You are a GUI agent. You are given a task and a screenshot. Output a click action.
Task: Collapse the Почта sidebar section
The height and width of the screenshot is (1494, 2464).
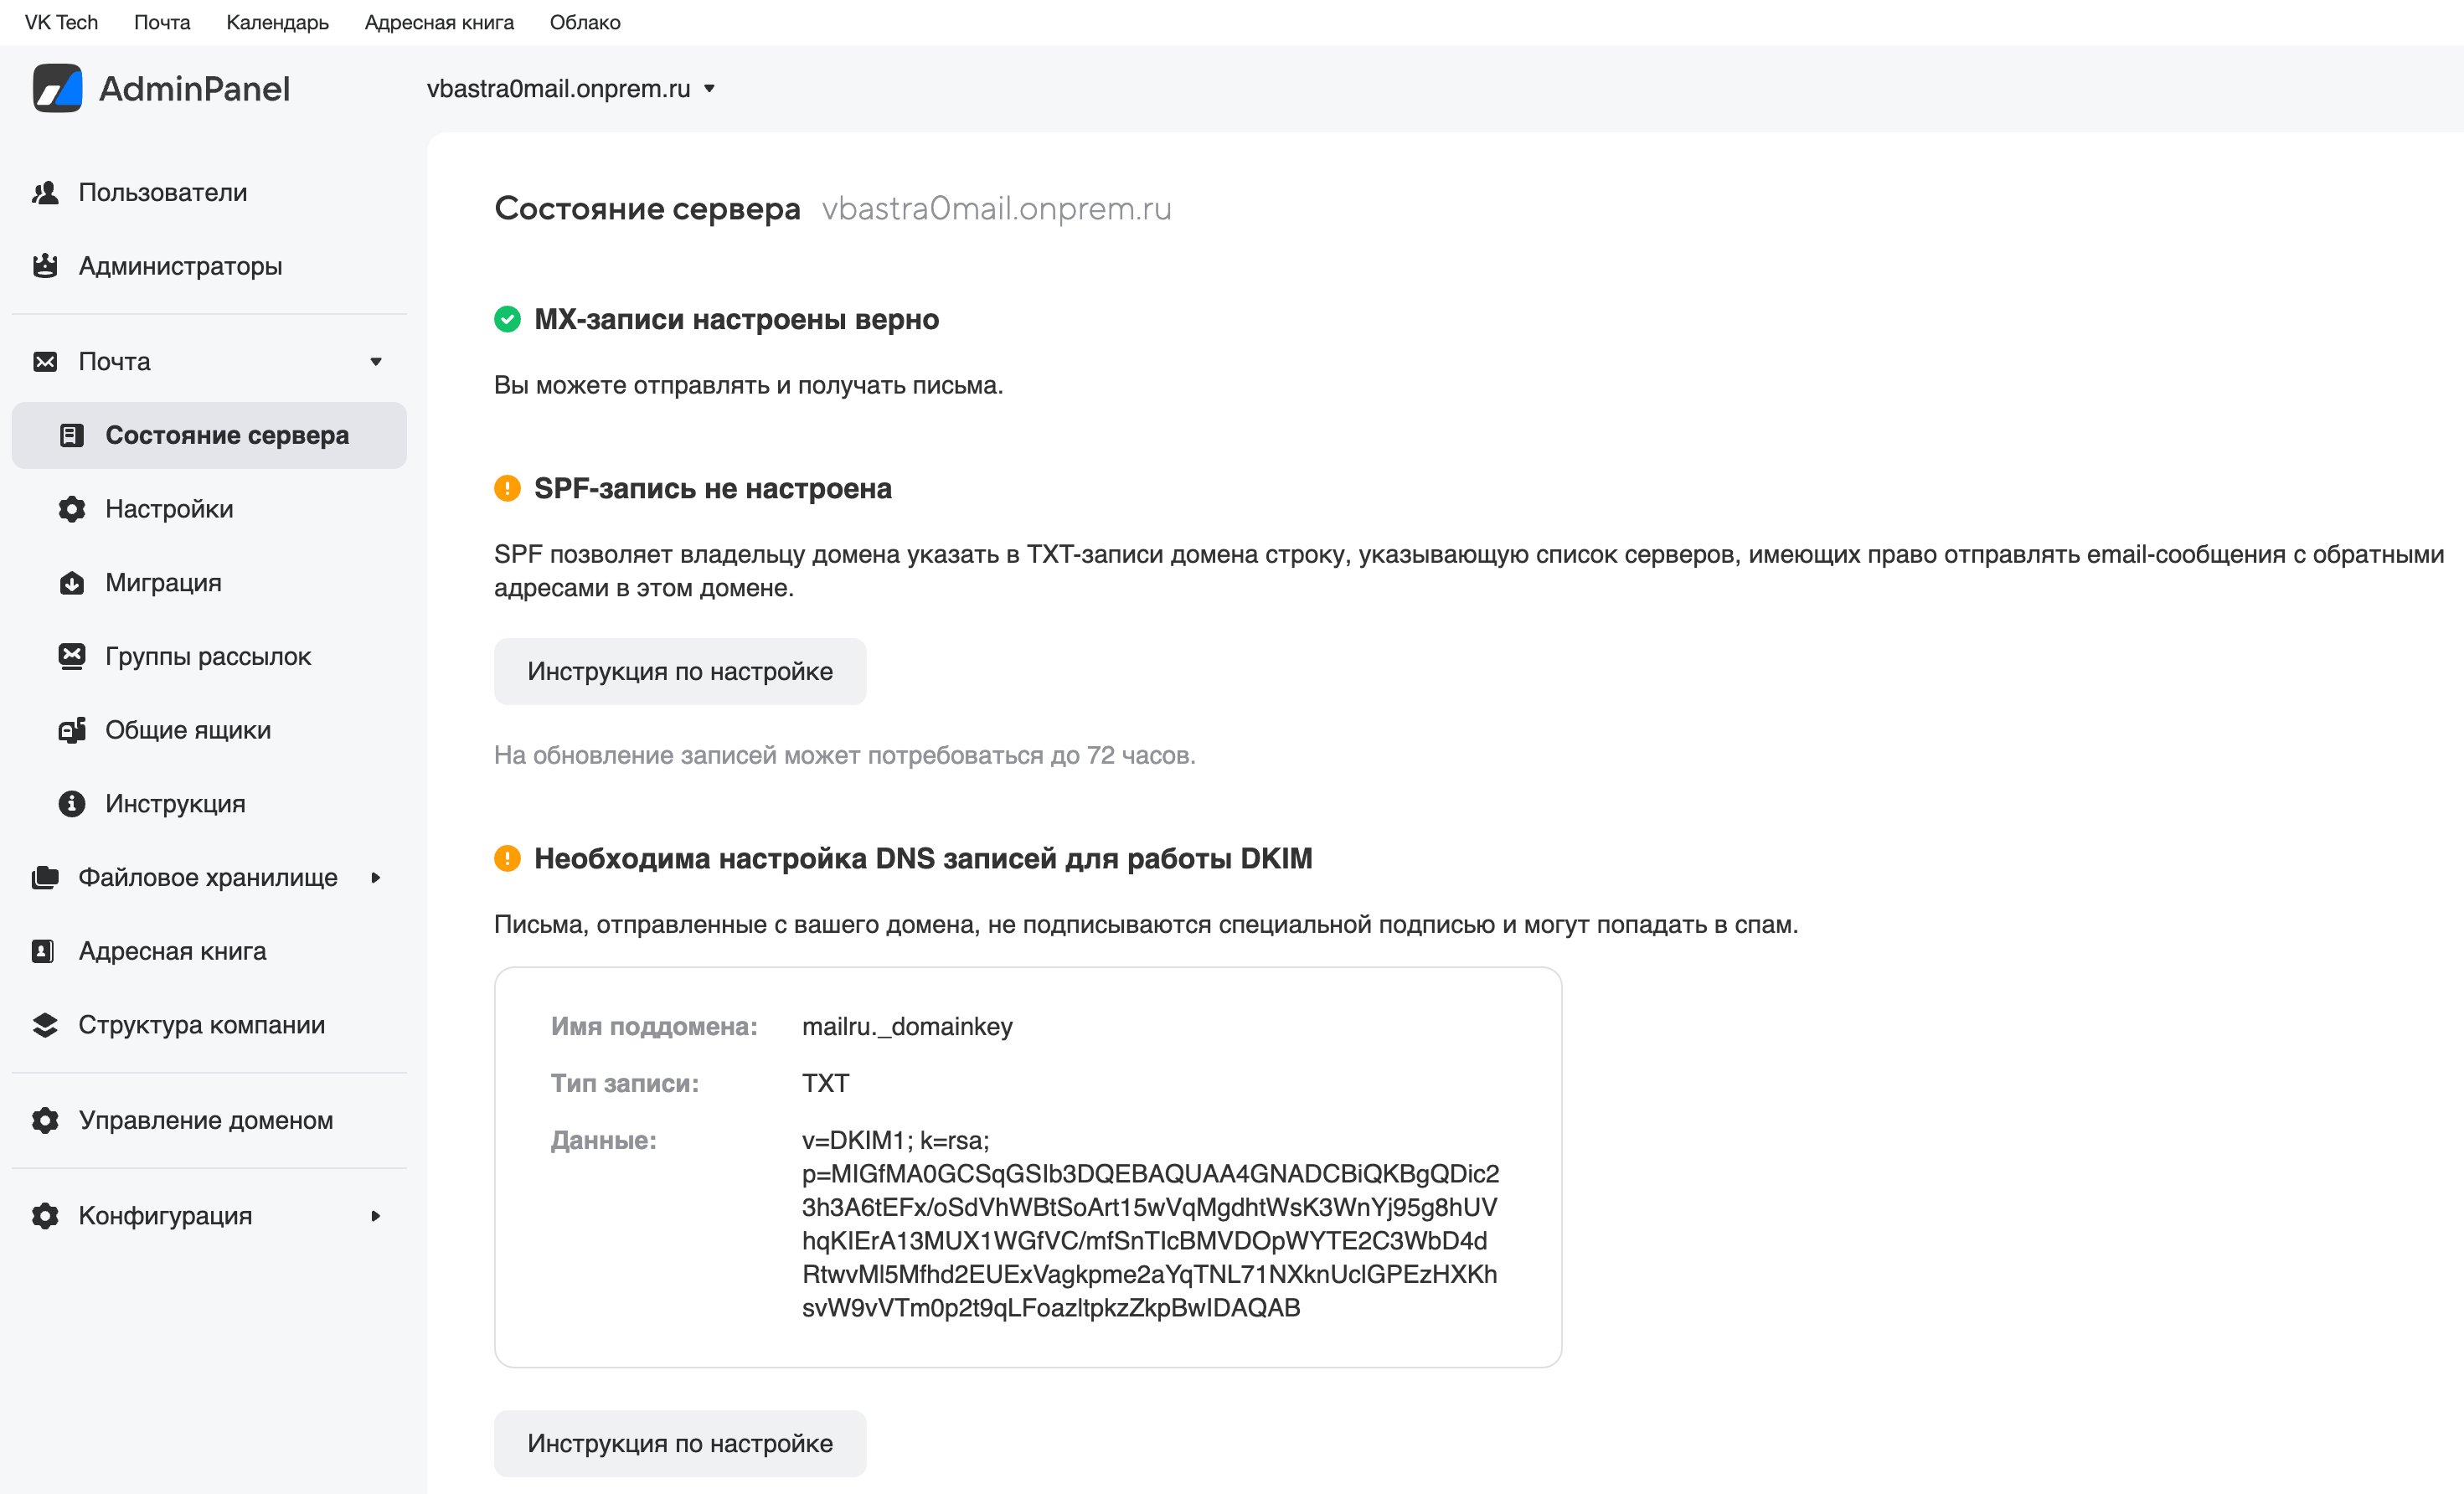tap(376, 361)
